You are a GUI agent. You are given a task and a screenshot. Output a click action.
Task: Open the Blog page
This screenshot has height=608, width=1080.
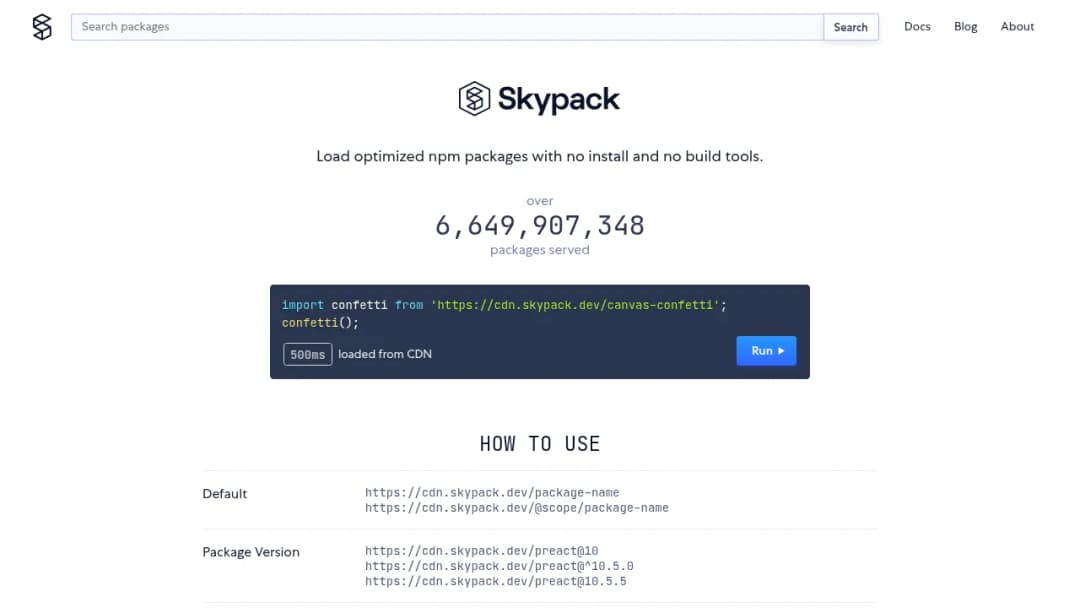[x=965, y=26]
